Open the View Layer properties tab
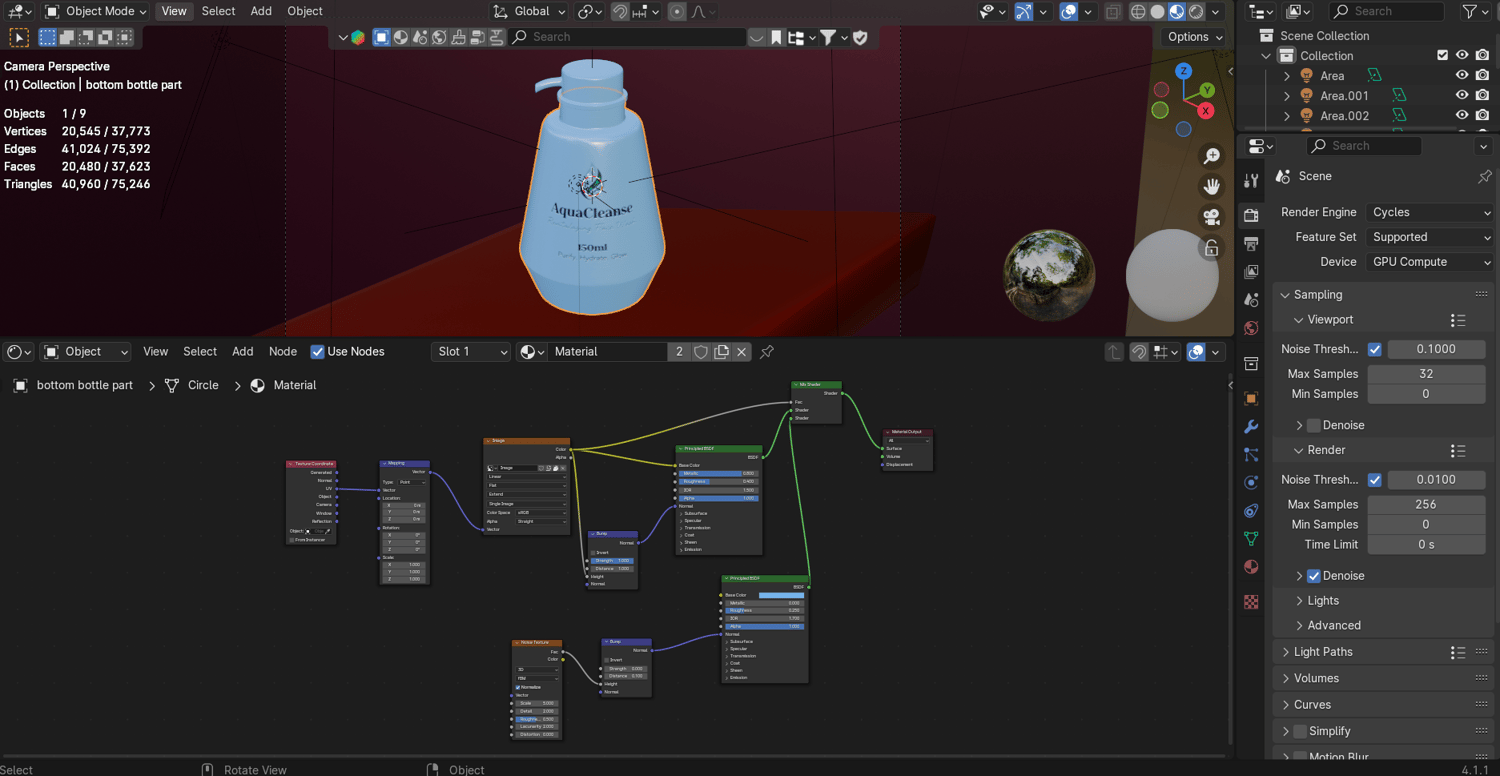This screenshot has height=776, width=1500. click(1251, 271)
